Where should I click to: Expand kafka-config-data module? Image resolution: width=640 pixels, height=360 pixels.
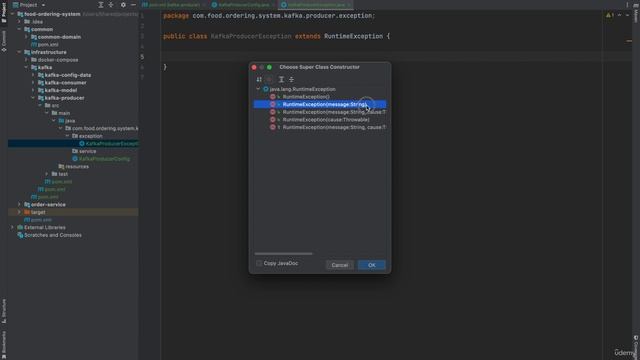(x=33, y=75)
